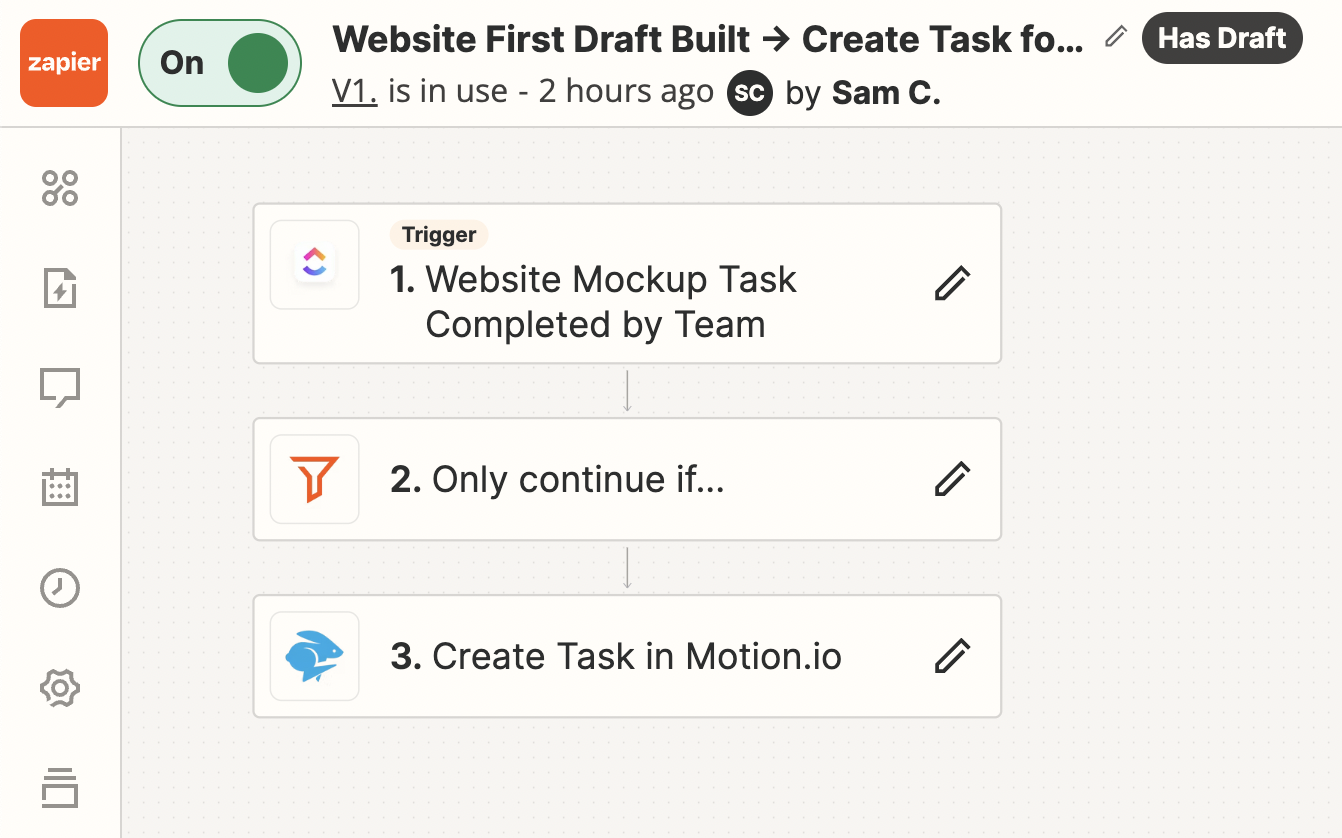This screenshot has width=1342, height=838.
Task: Open the settings gear sidebar icon
Action: (x=60, y=688)
